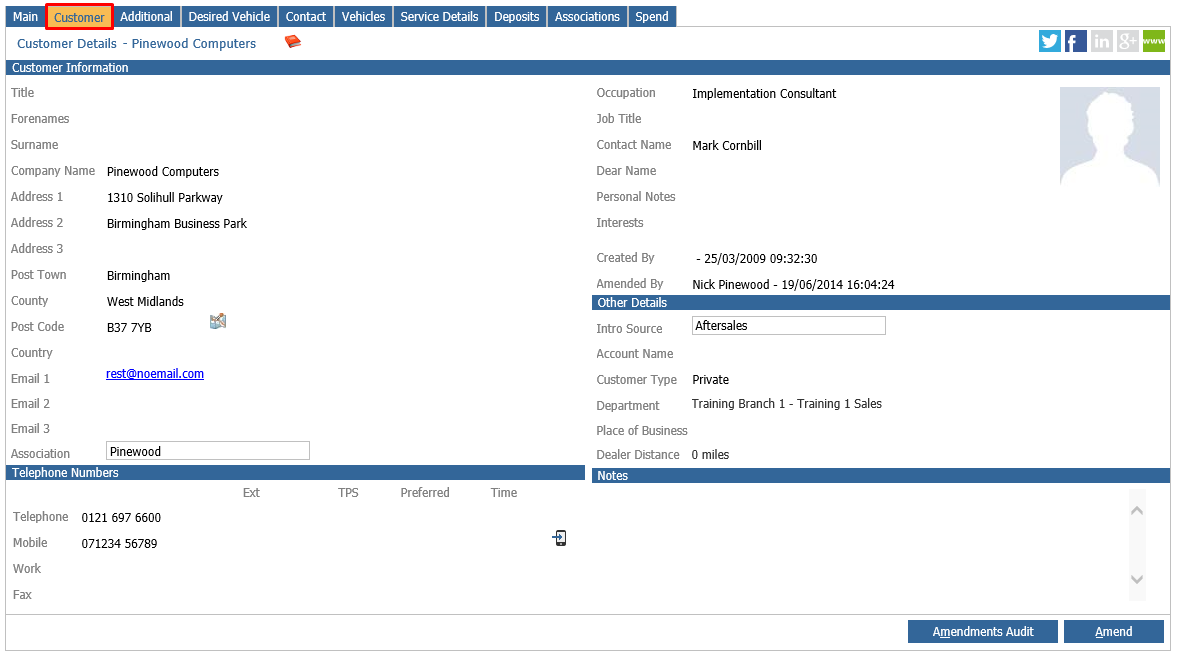Open the Vehicles tab
This screenshot has height=658, width=1177.
point(363,16)
